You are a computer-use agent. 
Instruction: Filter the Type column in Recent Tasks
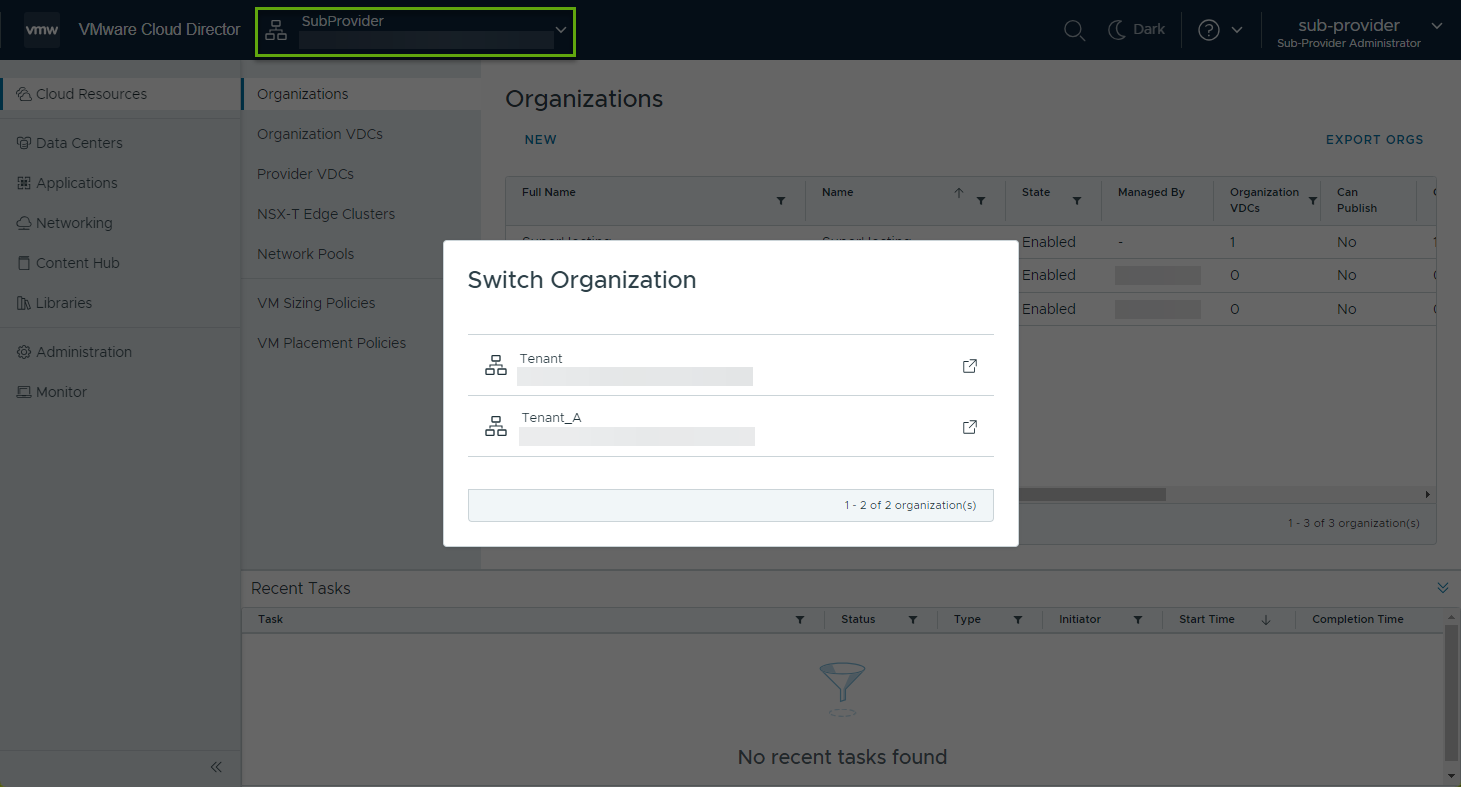(x=1018, y=620)
